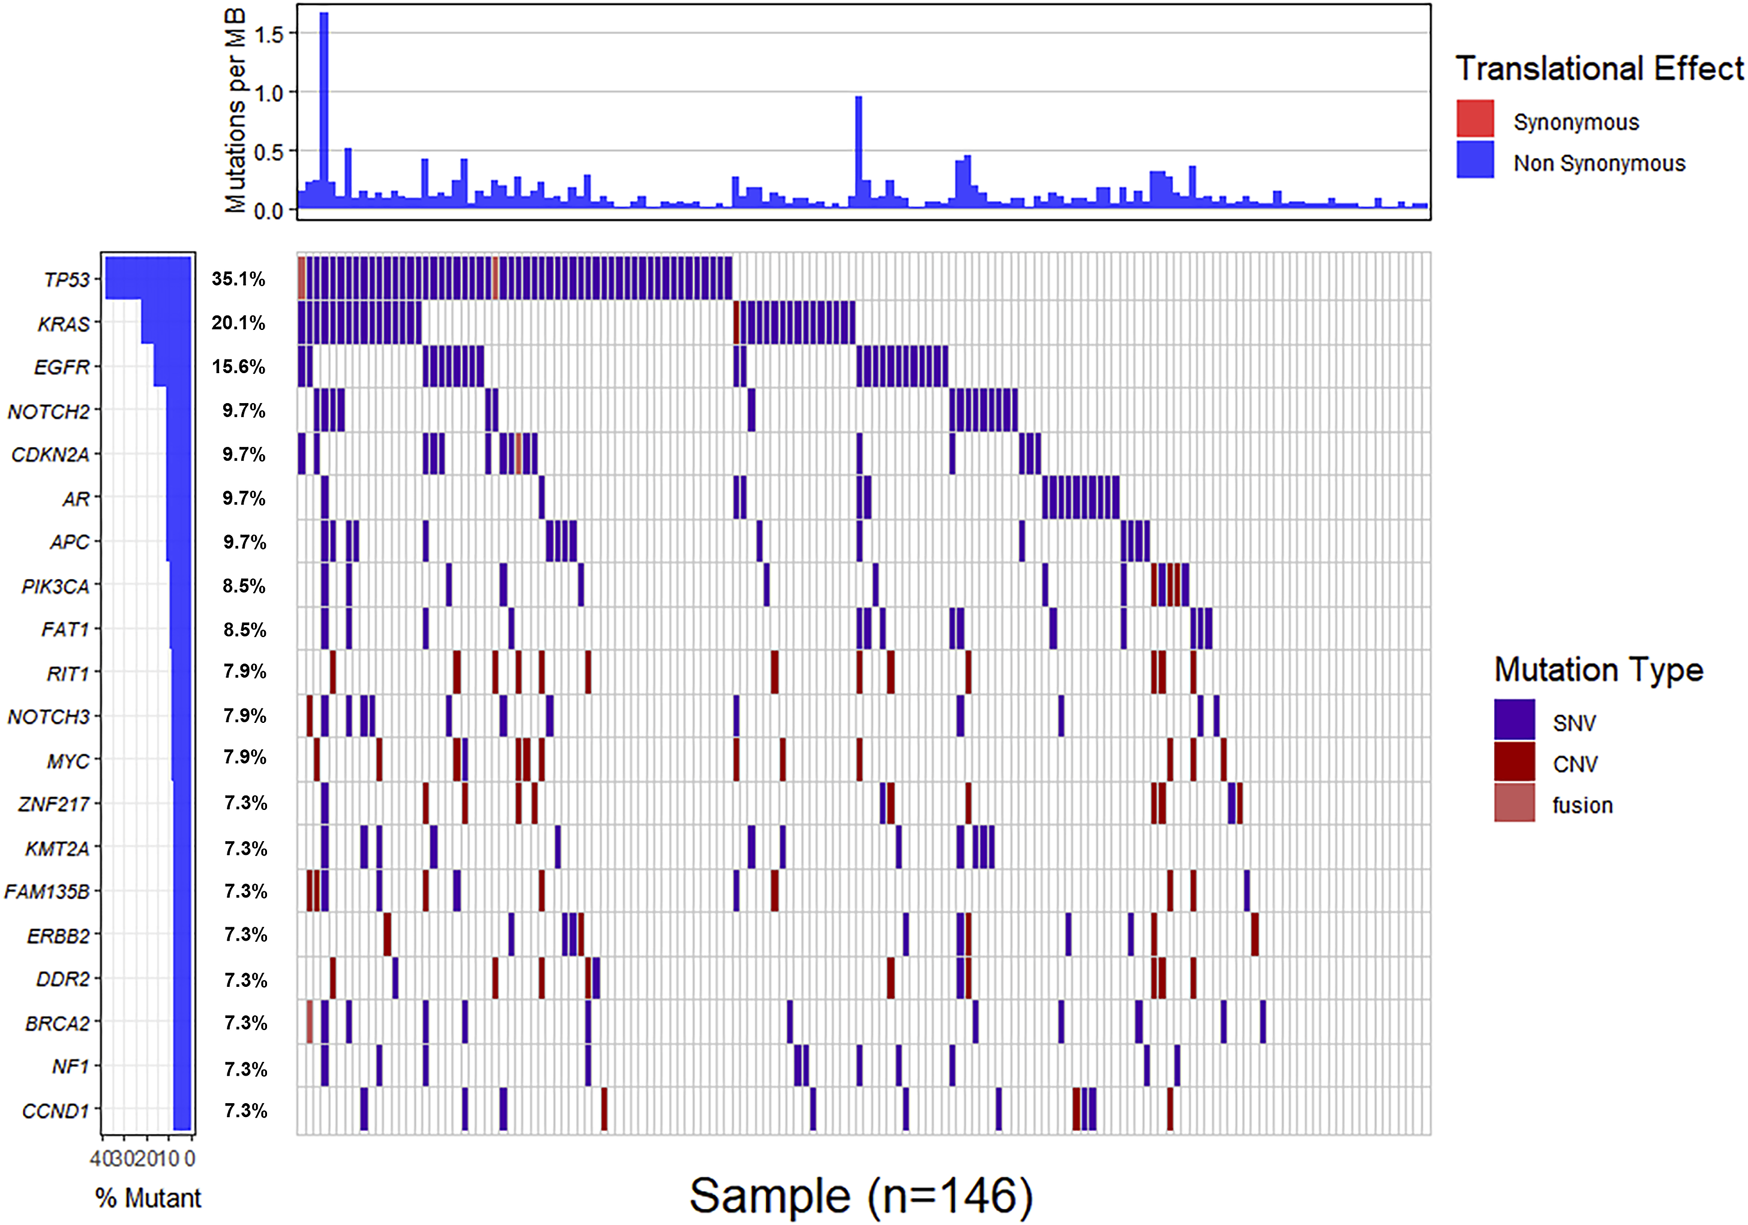The width and height of the screenshot is (1748, 1225).
Task: Click the Mutation Type legend title
Action: [1598, 669]
